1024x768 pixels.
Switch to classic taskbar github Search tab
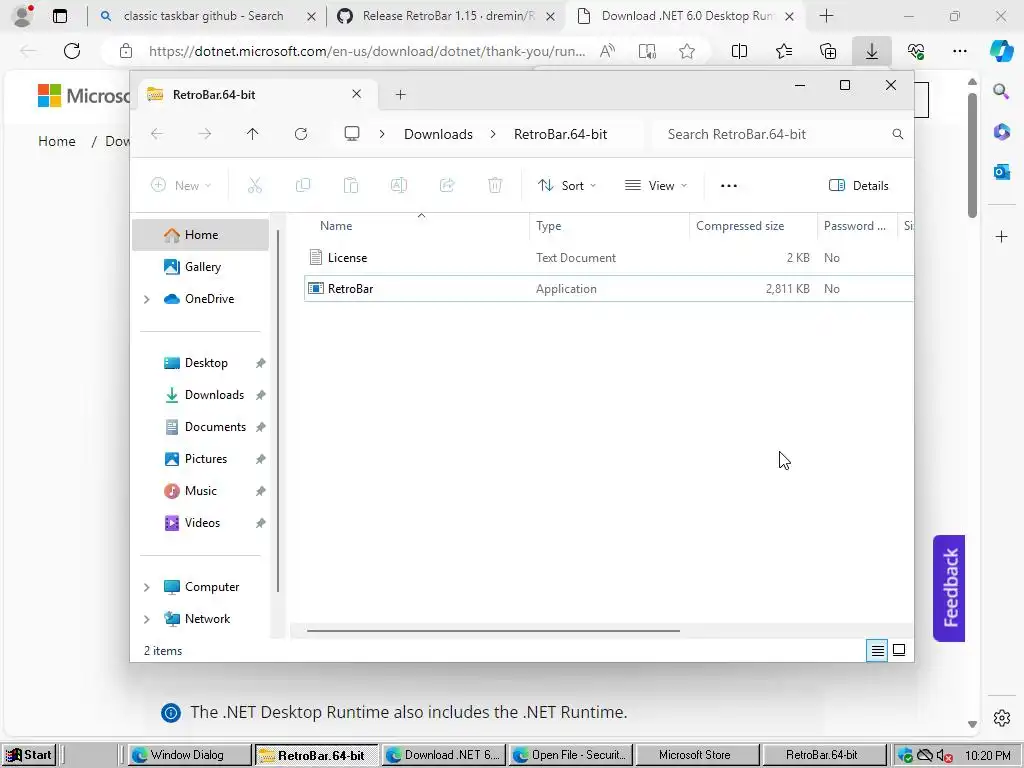click(x=206, y=16)
